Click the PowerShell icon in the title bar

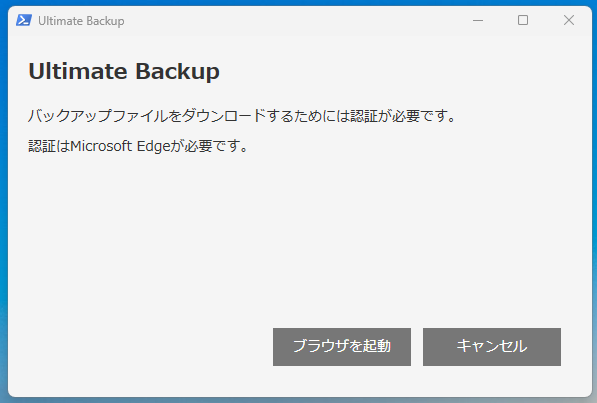pos(24,20)
